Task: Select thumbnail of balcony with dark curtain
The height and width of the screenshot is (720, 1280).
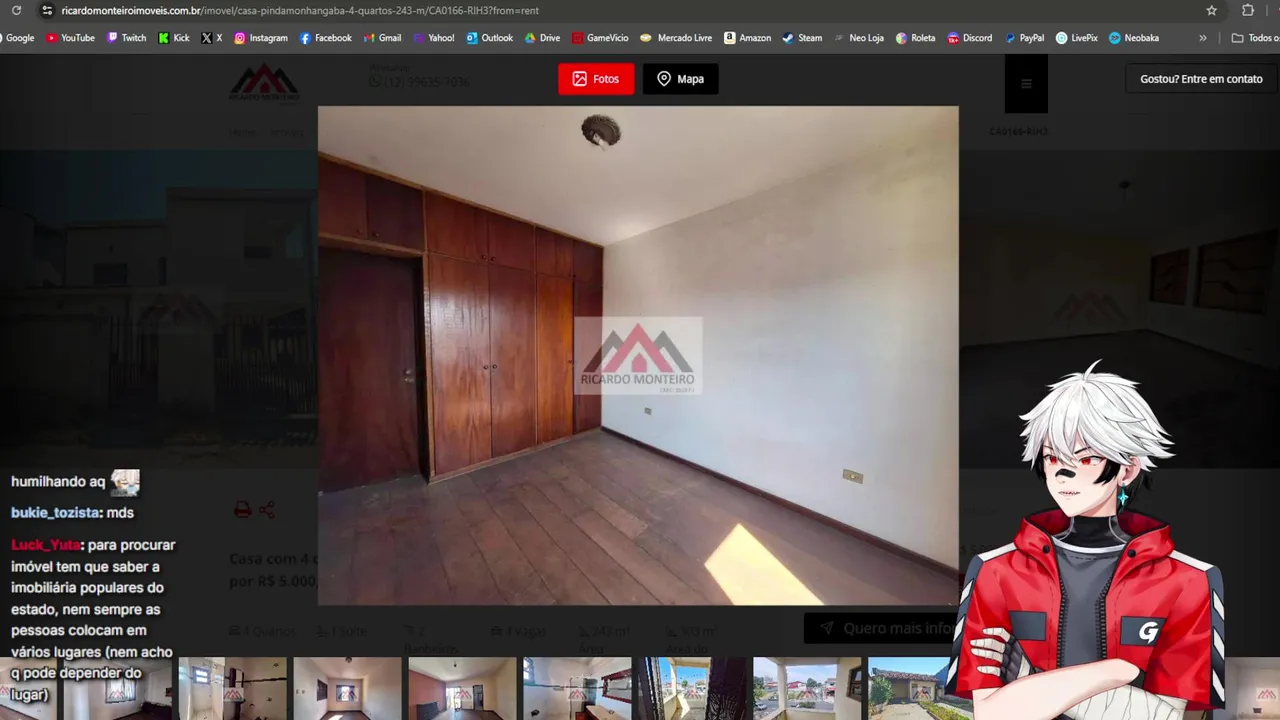Action: point(692,688)
